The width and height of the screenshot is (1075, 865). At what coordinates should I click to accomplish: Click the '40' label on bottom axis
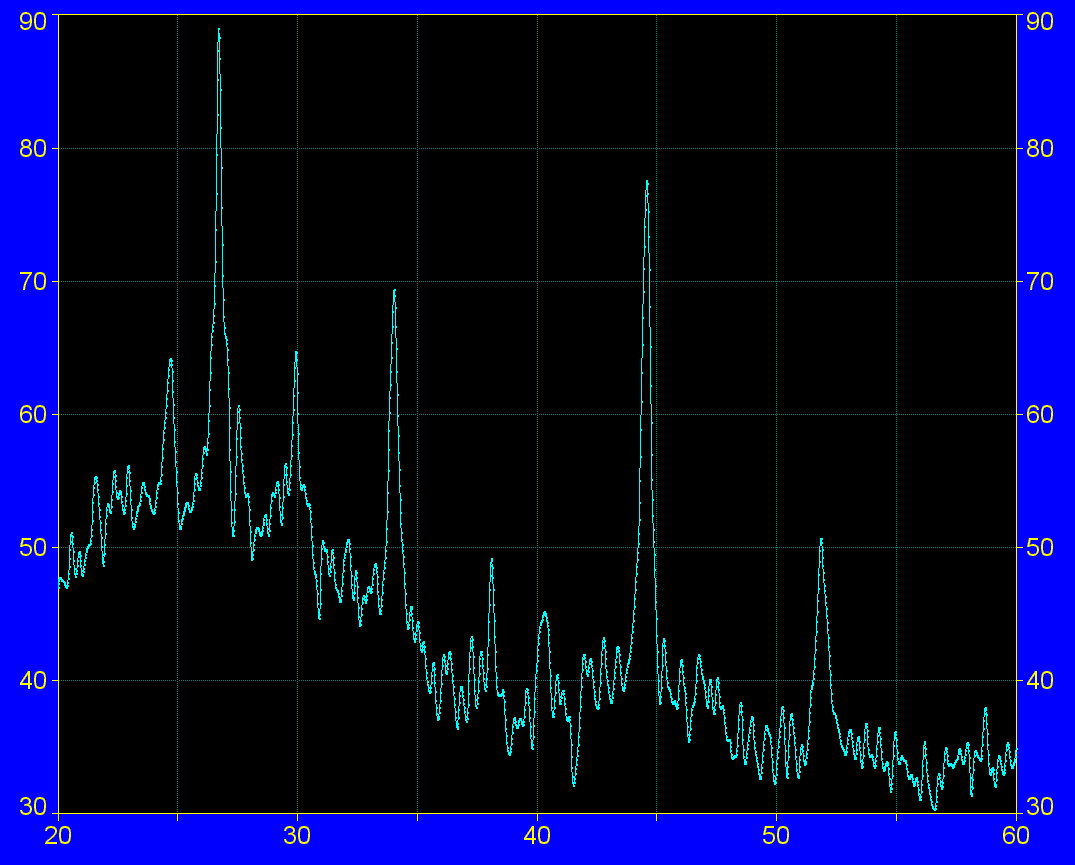pos(537,836)
